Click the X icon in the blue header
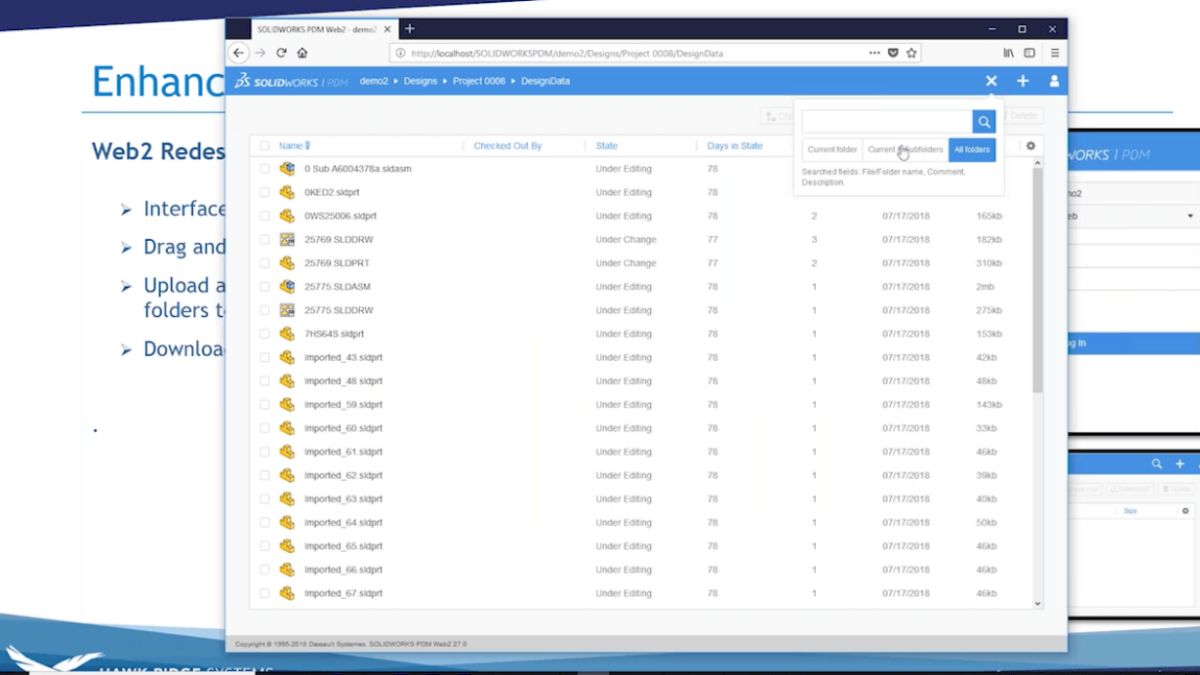 coord(991,81)
